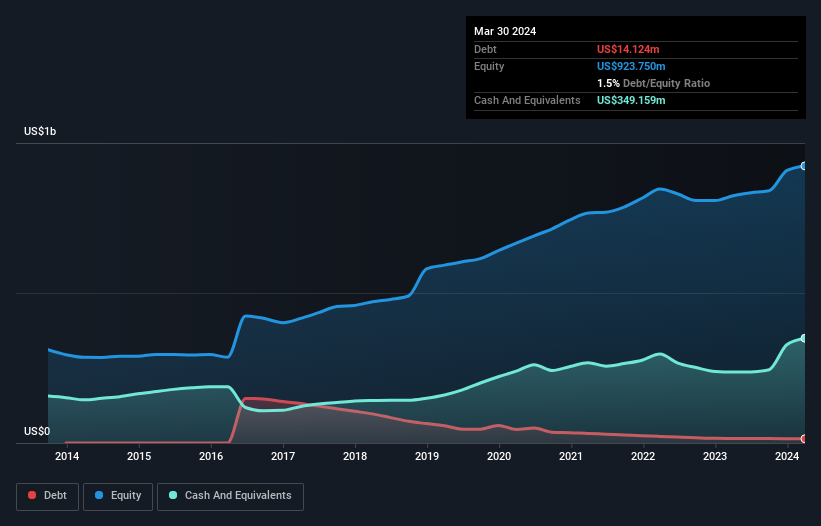This screenshot has height=526, width=821.
Task: Click the 2022 x-axis label
Action: coord(643,456)
